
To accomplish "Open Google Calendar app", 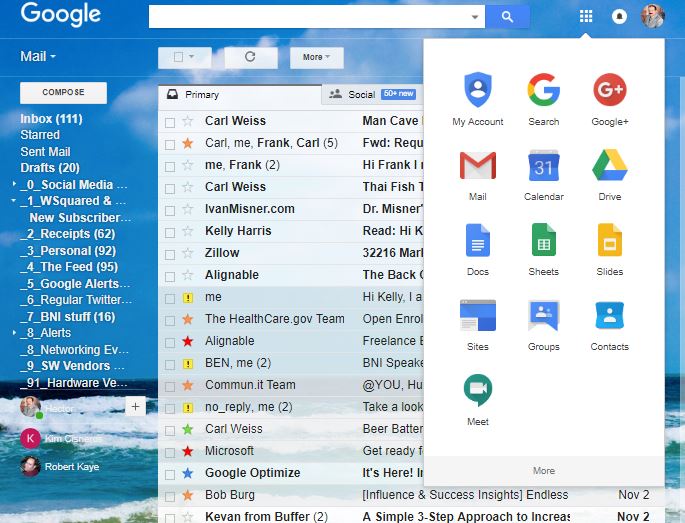I will tap(543, 174).
